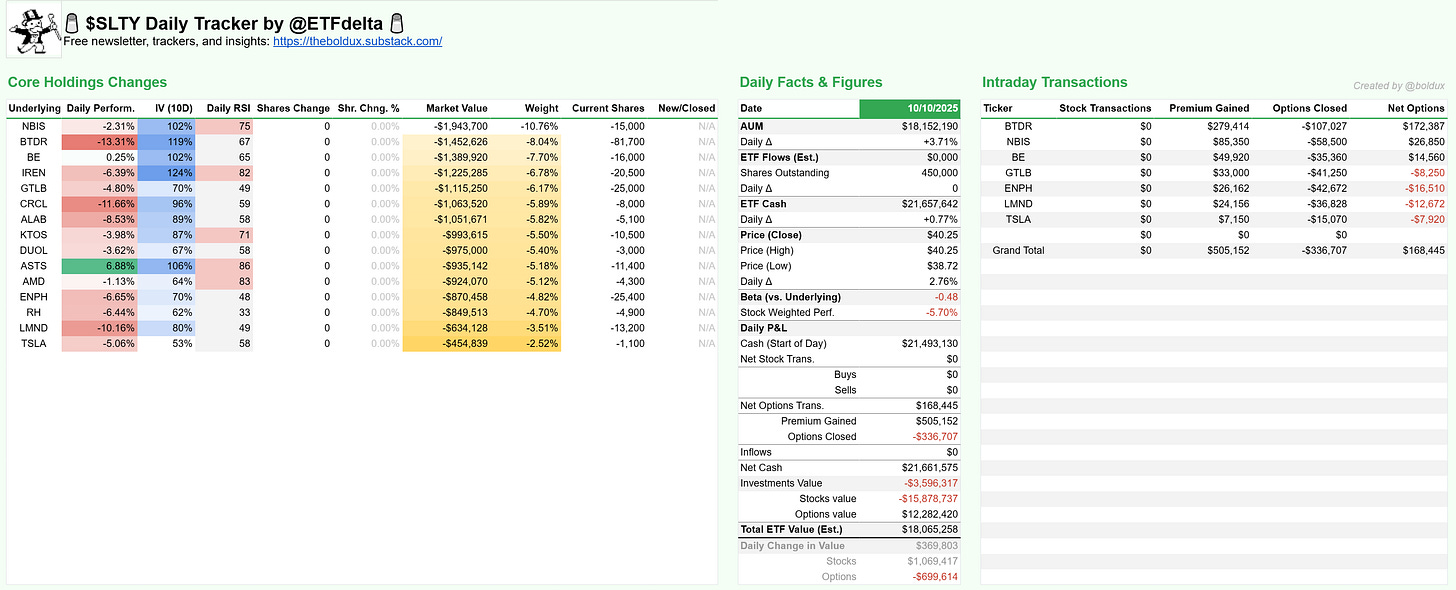Open the theboldux.substack.com link
The height and width of the screenshot is (590, 1456).
point(357,42)
